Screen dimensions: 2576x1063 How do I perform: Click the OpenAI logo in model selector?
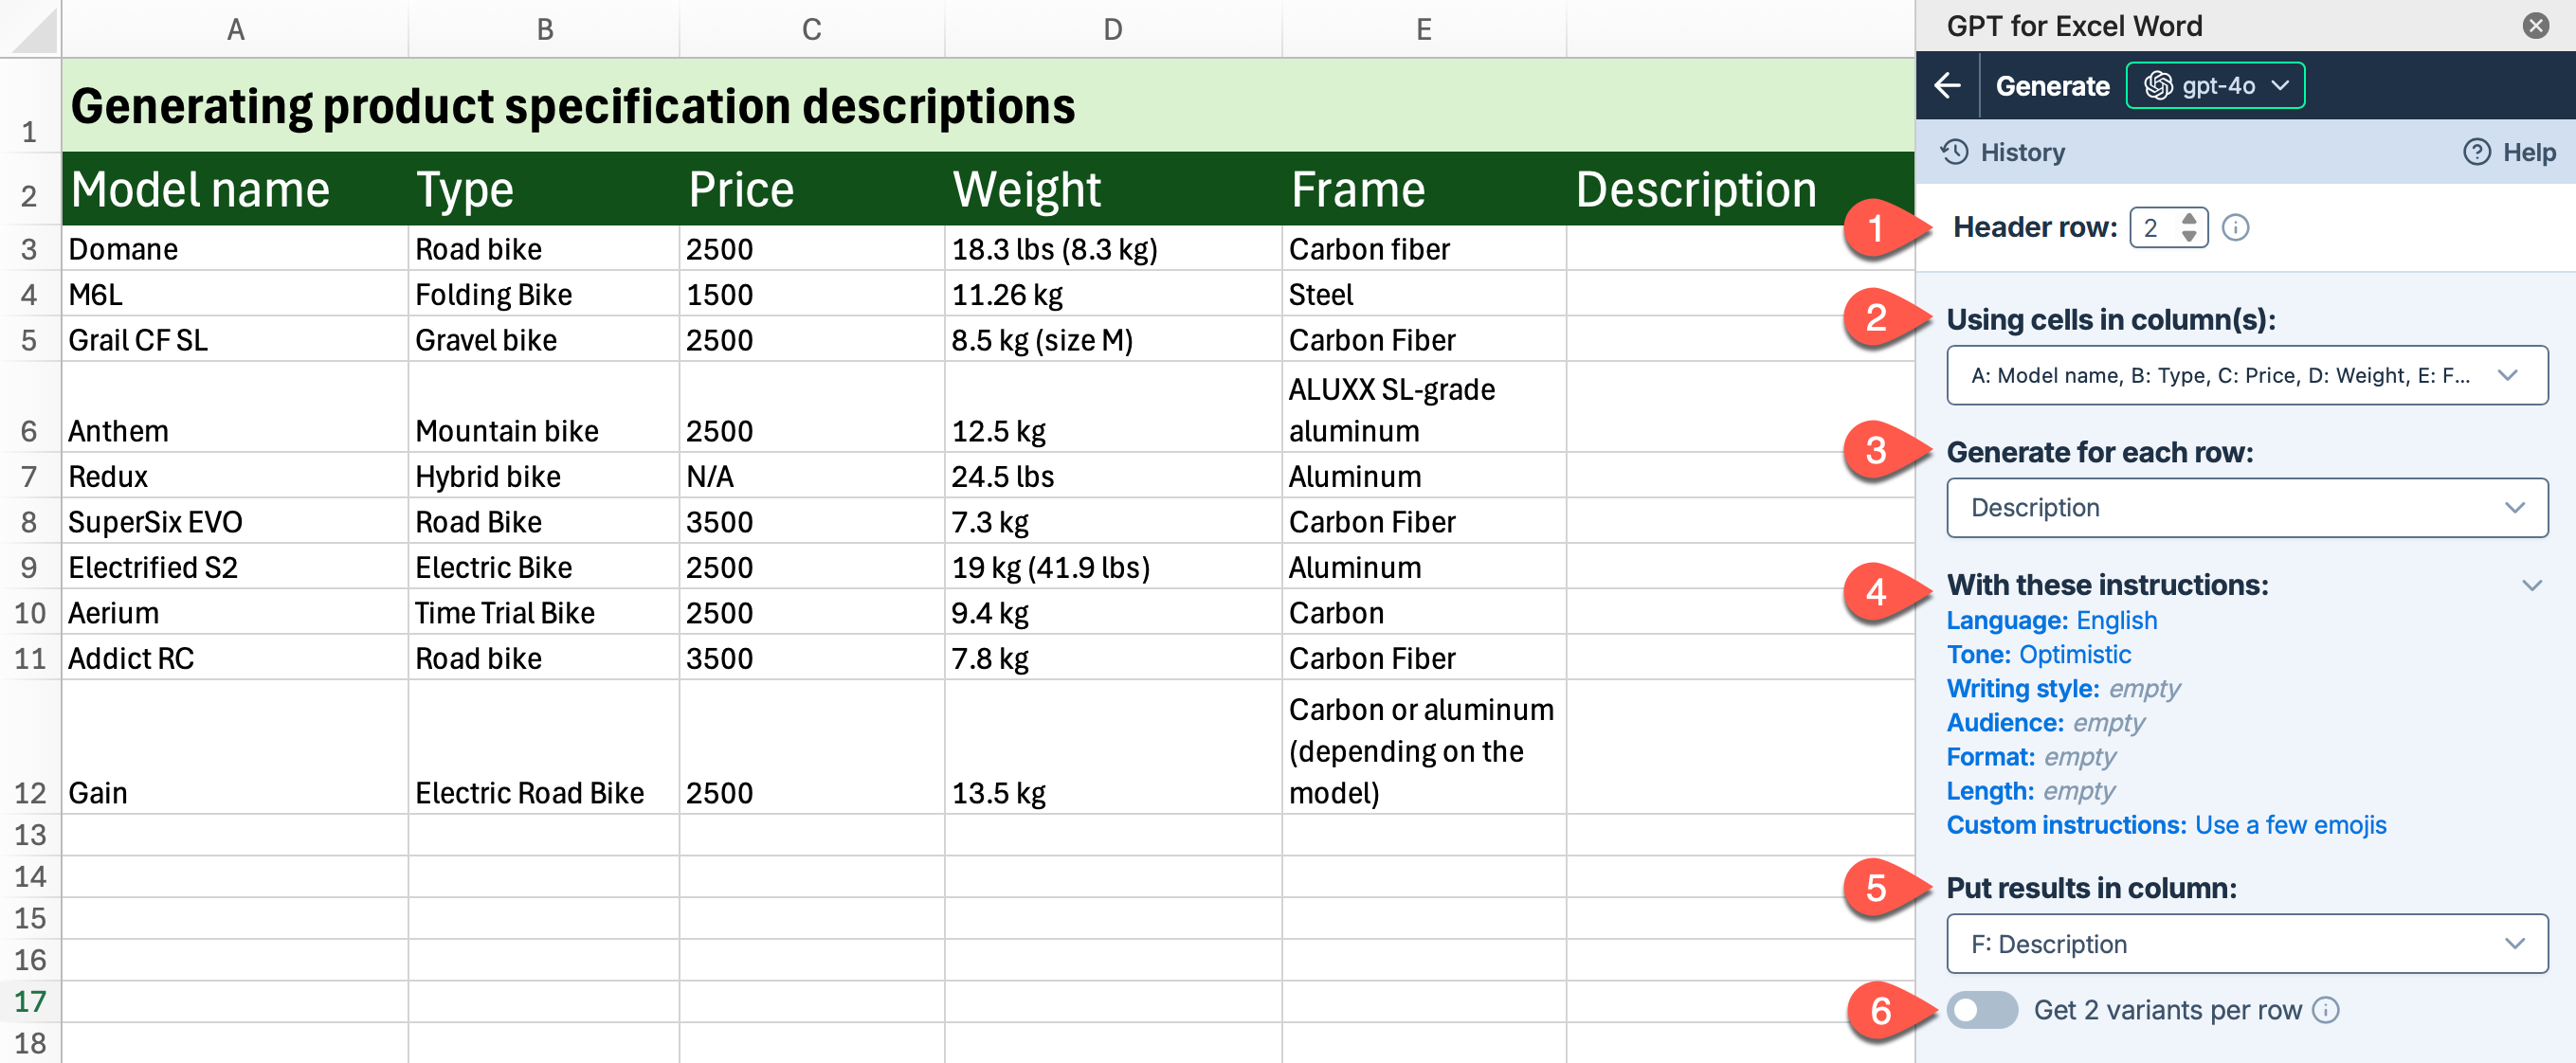[2157, 85]
